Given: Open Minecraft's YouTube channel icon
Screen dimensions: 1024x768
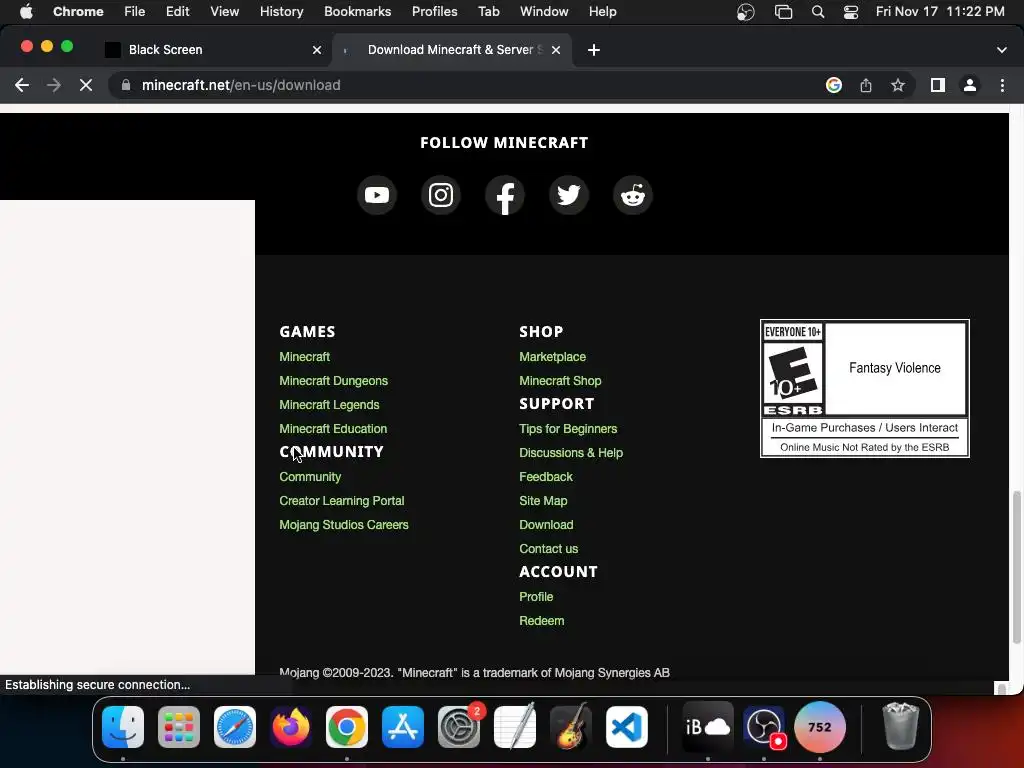Looking at the screenshot, I should click(x=377, y=195).
